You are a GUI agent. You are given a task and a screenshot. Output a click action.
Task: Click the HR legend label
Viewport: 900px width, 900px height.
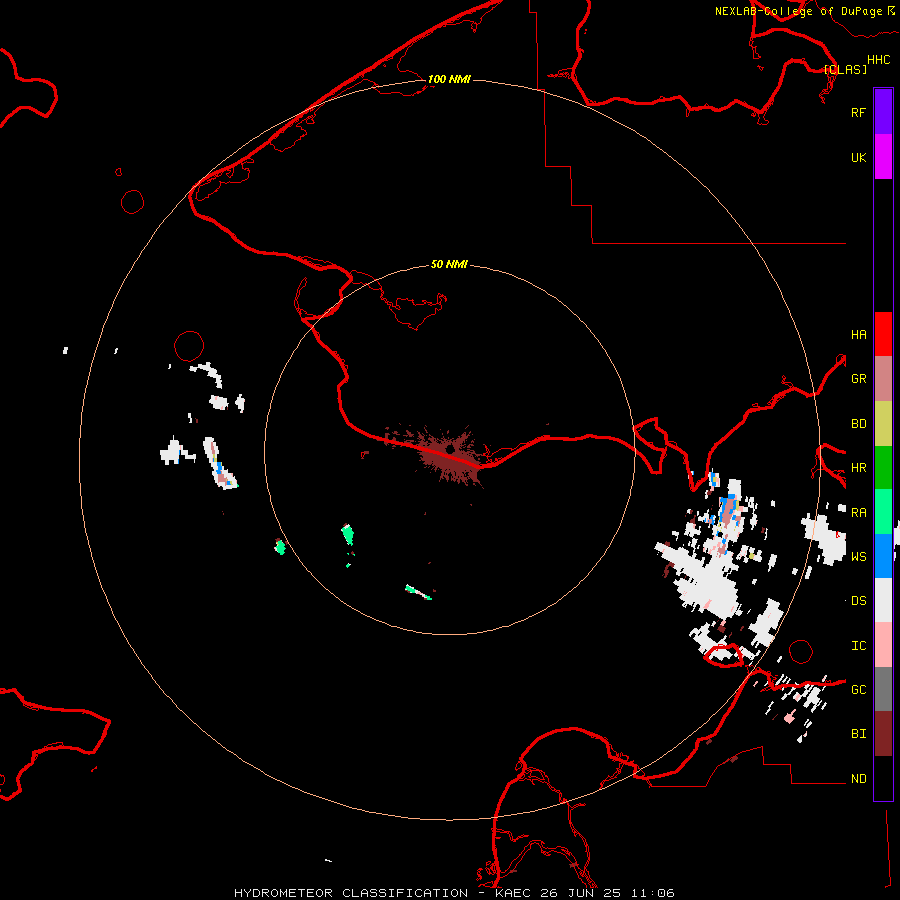pyautogui.click(x=858, y=468)
